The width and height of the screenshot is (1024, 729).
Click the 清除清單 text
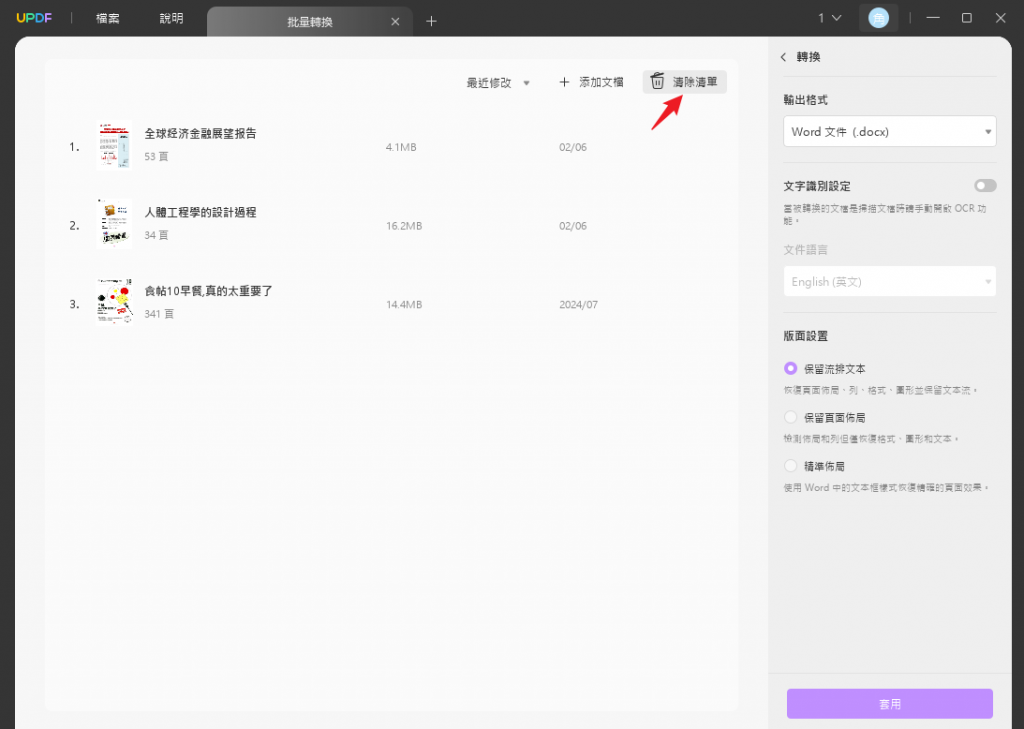[695, 82]
